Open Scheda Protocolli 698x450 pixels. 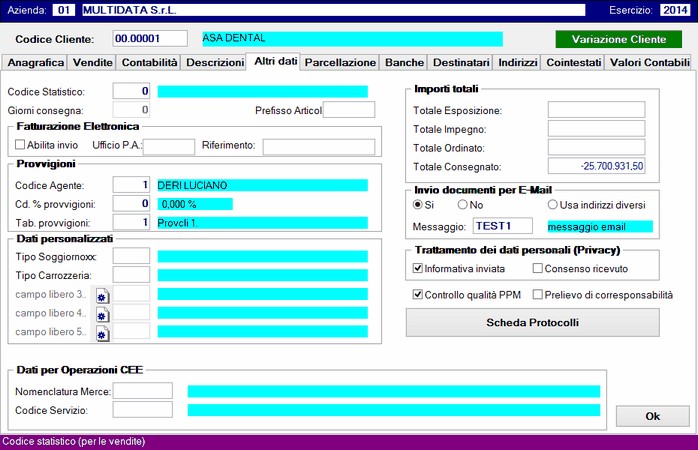point(532,323)
